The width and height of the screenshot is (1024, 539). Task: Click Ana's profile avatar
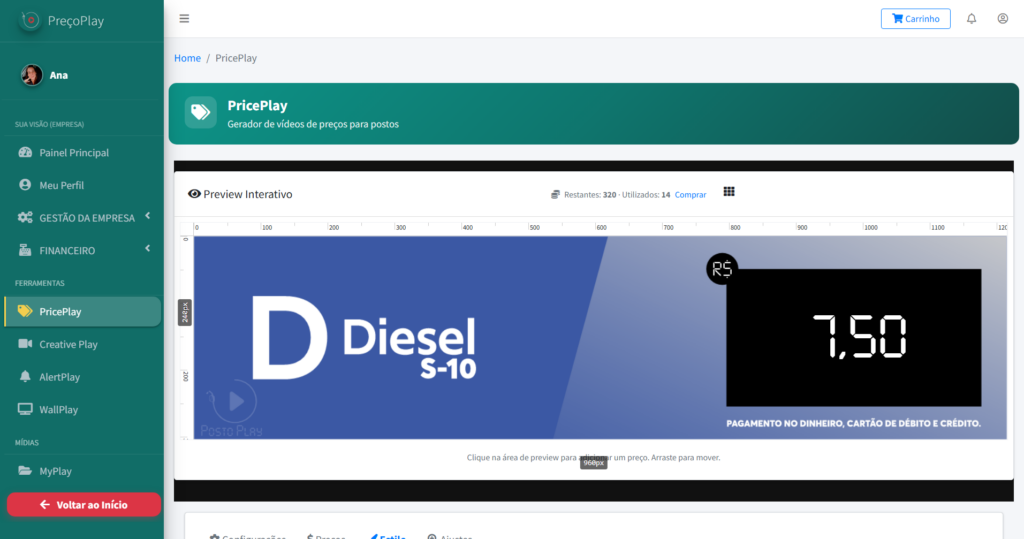pos(32,75)
